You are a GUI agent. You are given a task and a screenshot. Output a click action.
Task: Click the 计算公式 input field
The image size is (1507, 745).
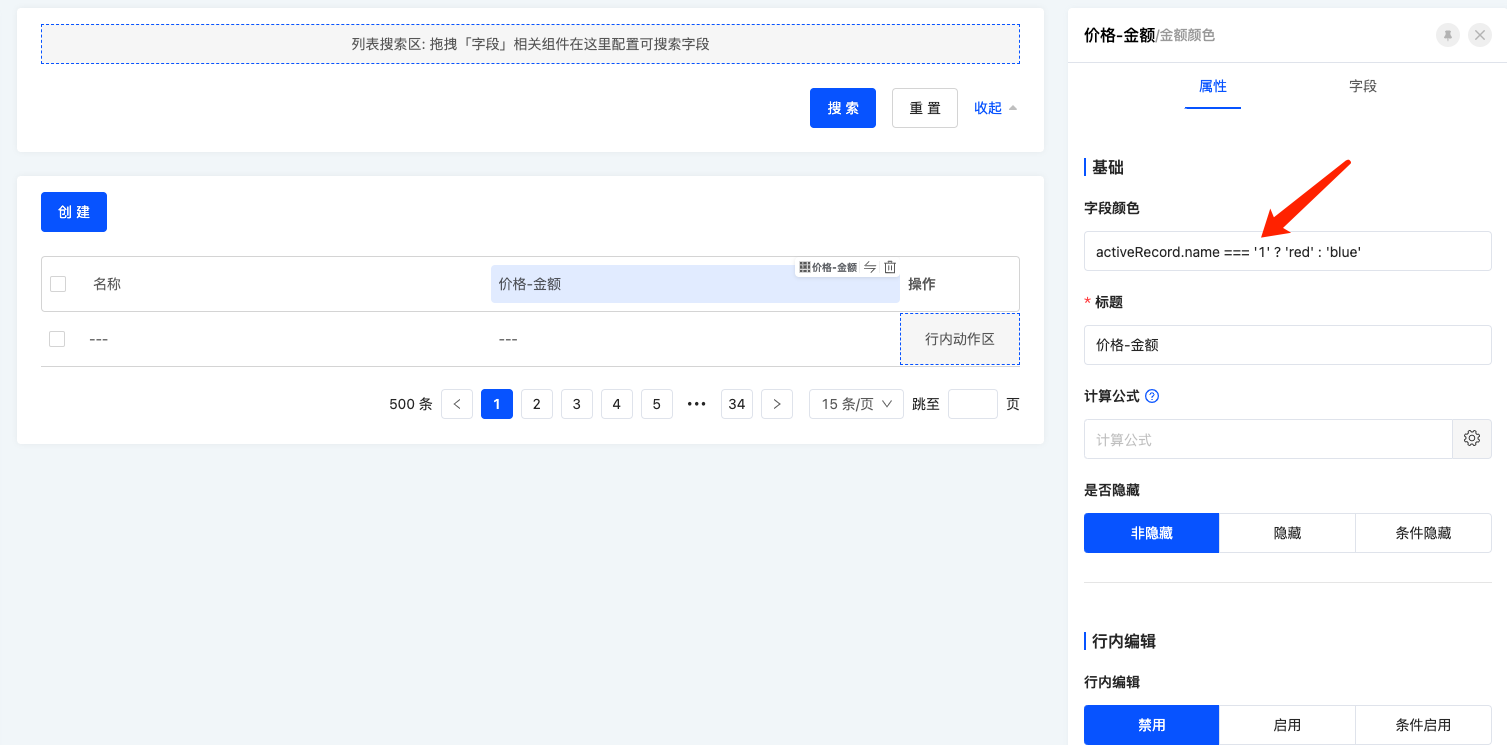click(x=1268, y=439)
